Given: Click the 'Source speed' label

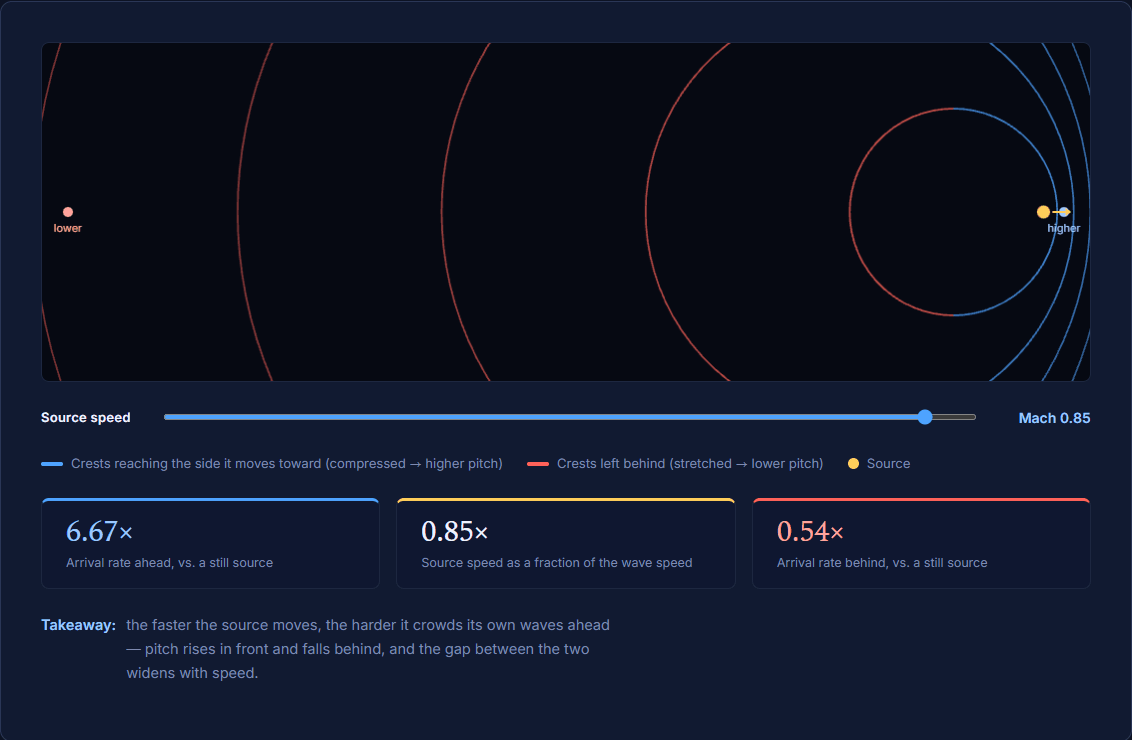Looking at the screenshot, I should pos(86,417).
